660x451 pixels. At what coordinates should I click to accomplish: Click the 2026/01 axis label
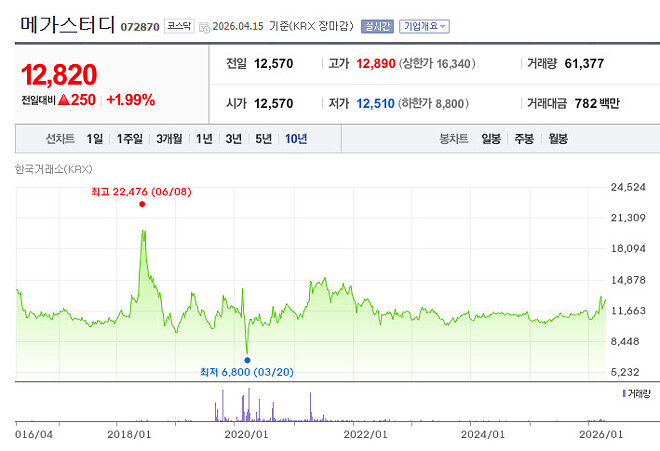point(601,434)
